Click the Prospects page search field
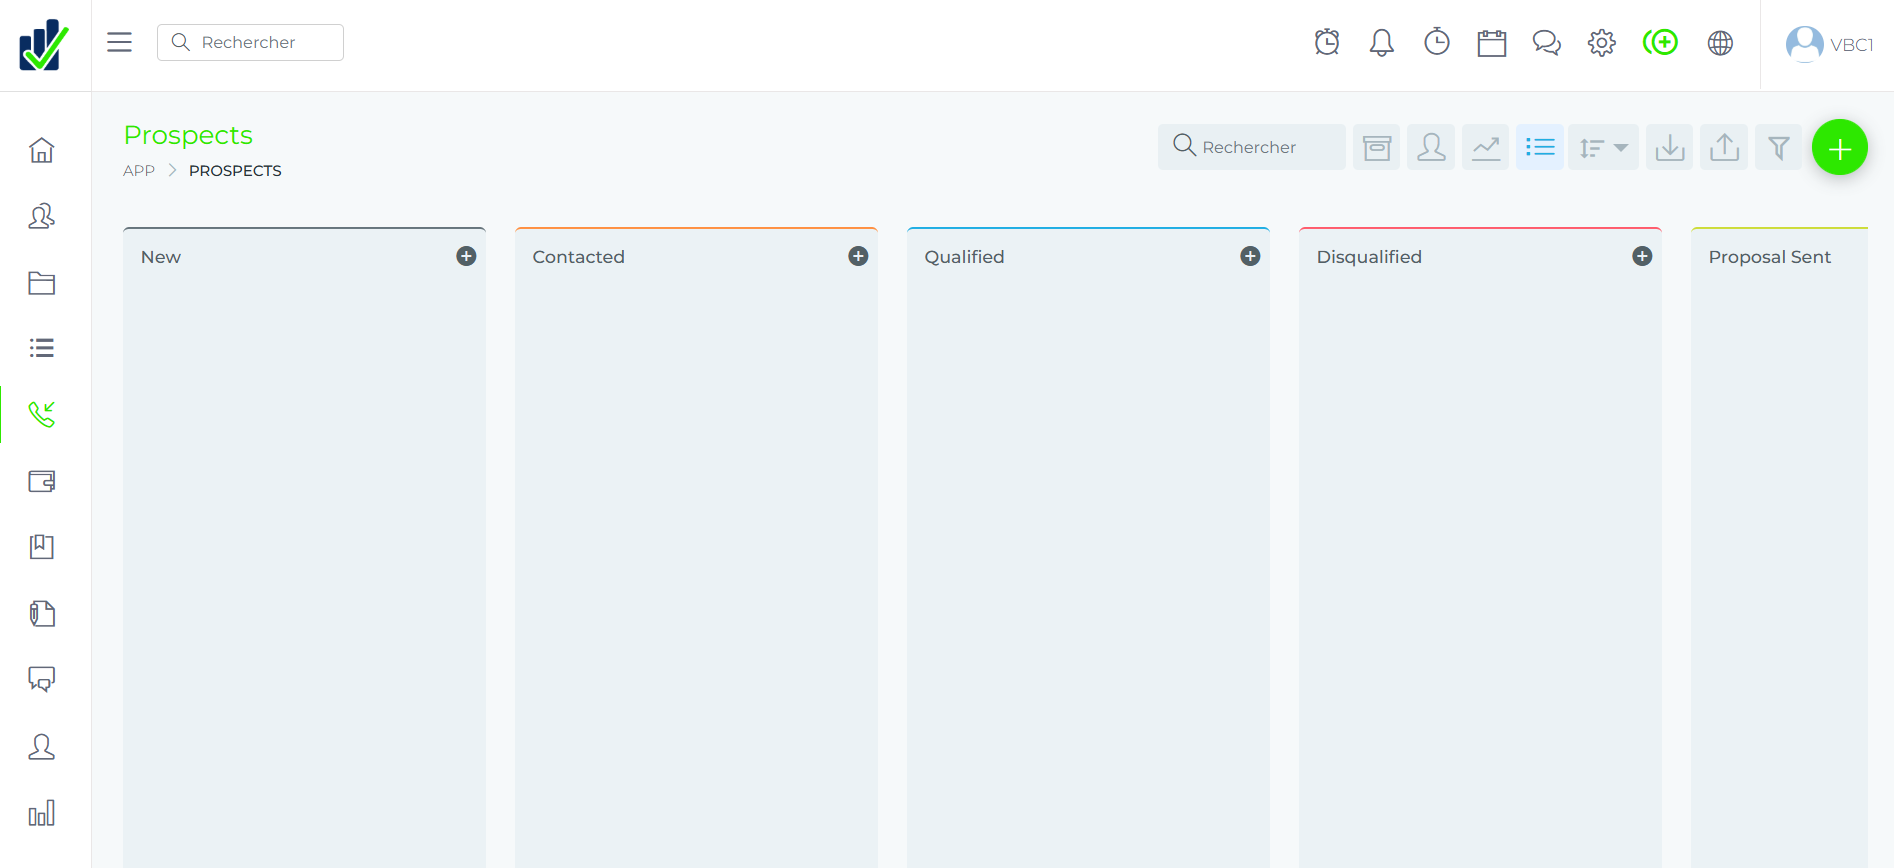The height and width of the screenshot is (868, 1894). 1252,147
